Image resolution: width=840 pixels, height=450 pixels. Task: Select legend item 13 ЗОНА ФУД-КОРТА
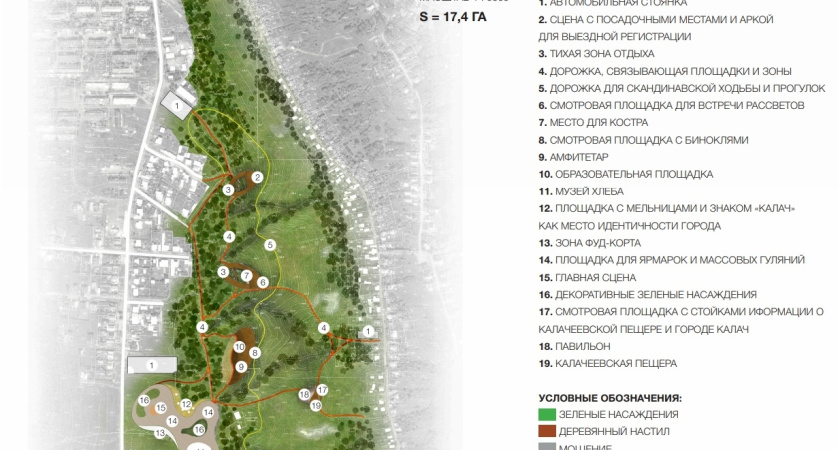(588, 243)
